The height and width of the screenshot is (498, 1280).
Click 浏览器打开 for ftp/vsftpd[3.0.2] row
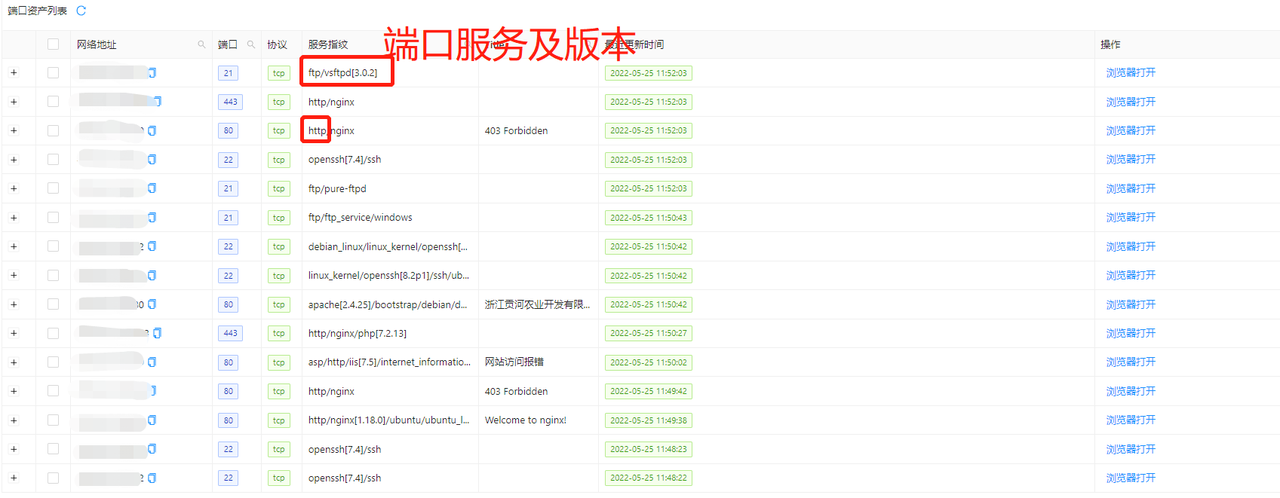(x=1130, y=73)
